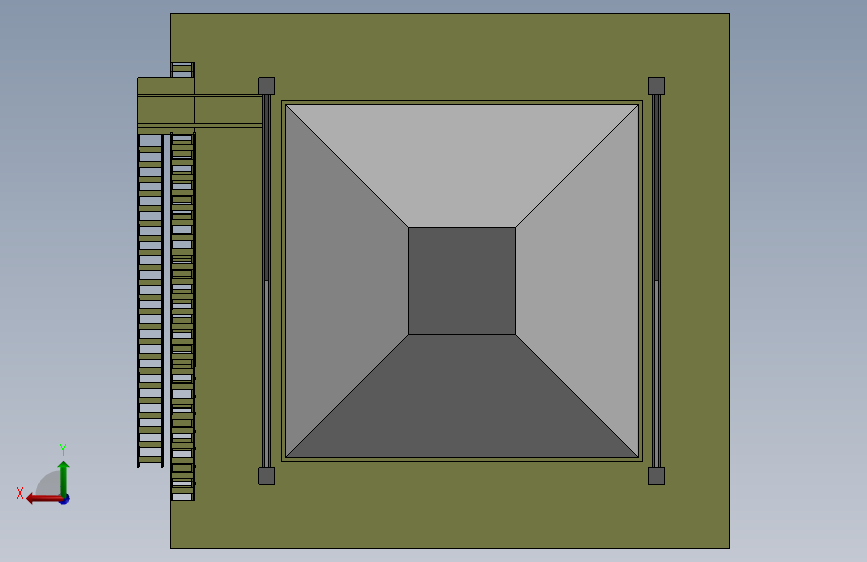Click the green Y axis arrow of the triad
Image resolution: width=867 pixels, height=562 pixels.
[64, 476]
